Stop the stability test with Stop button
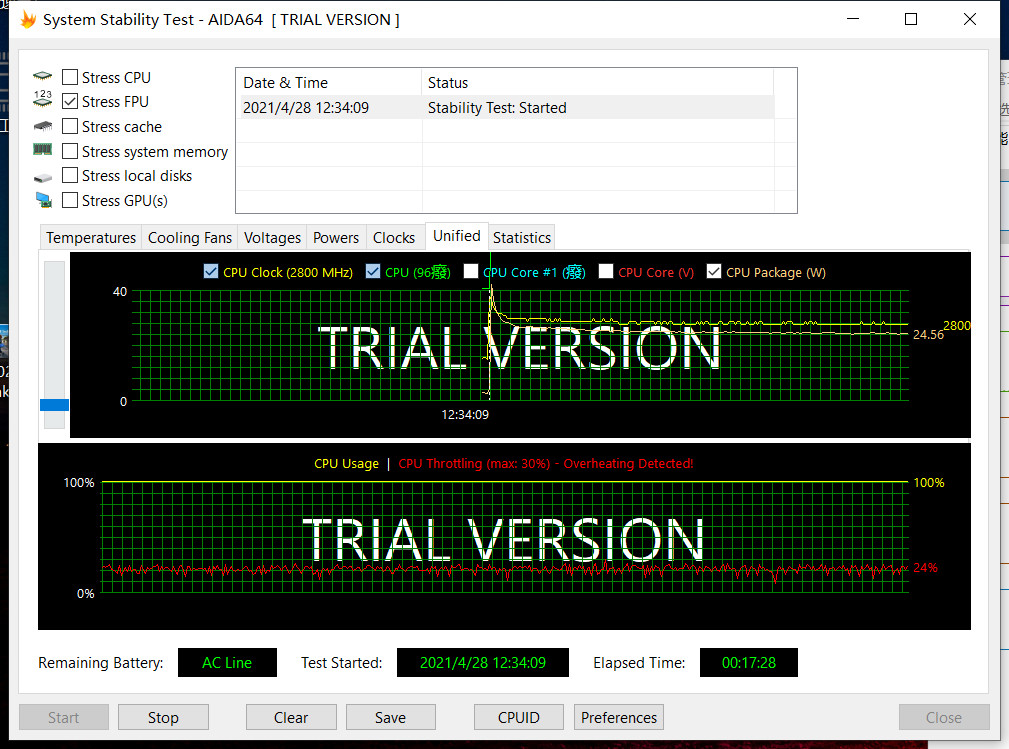 pos(163,717)
